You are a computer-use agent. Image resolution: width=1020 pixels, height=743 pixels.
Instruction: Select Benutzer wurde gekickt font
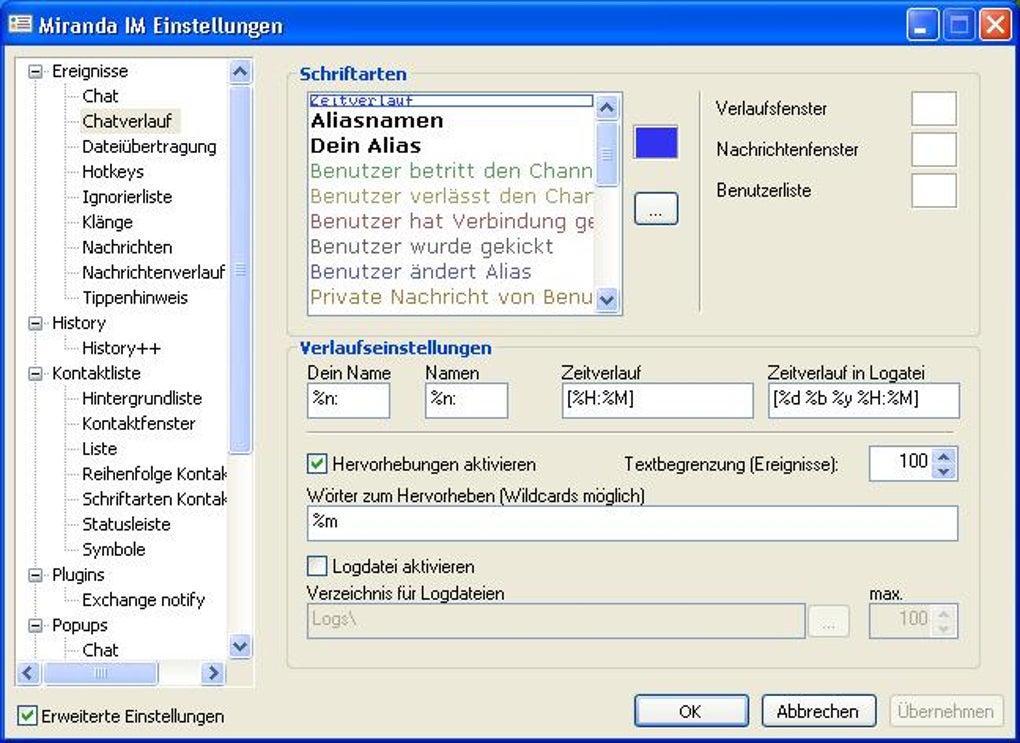pos(451,247)
